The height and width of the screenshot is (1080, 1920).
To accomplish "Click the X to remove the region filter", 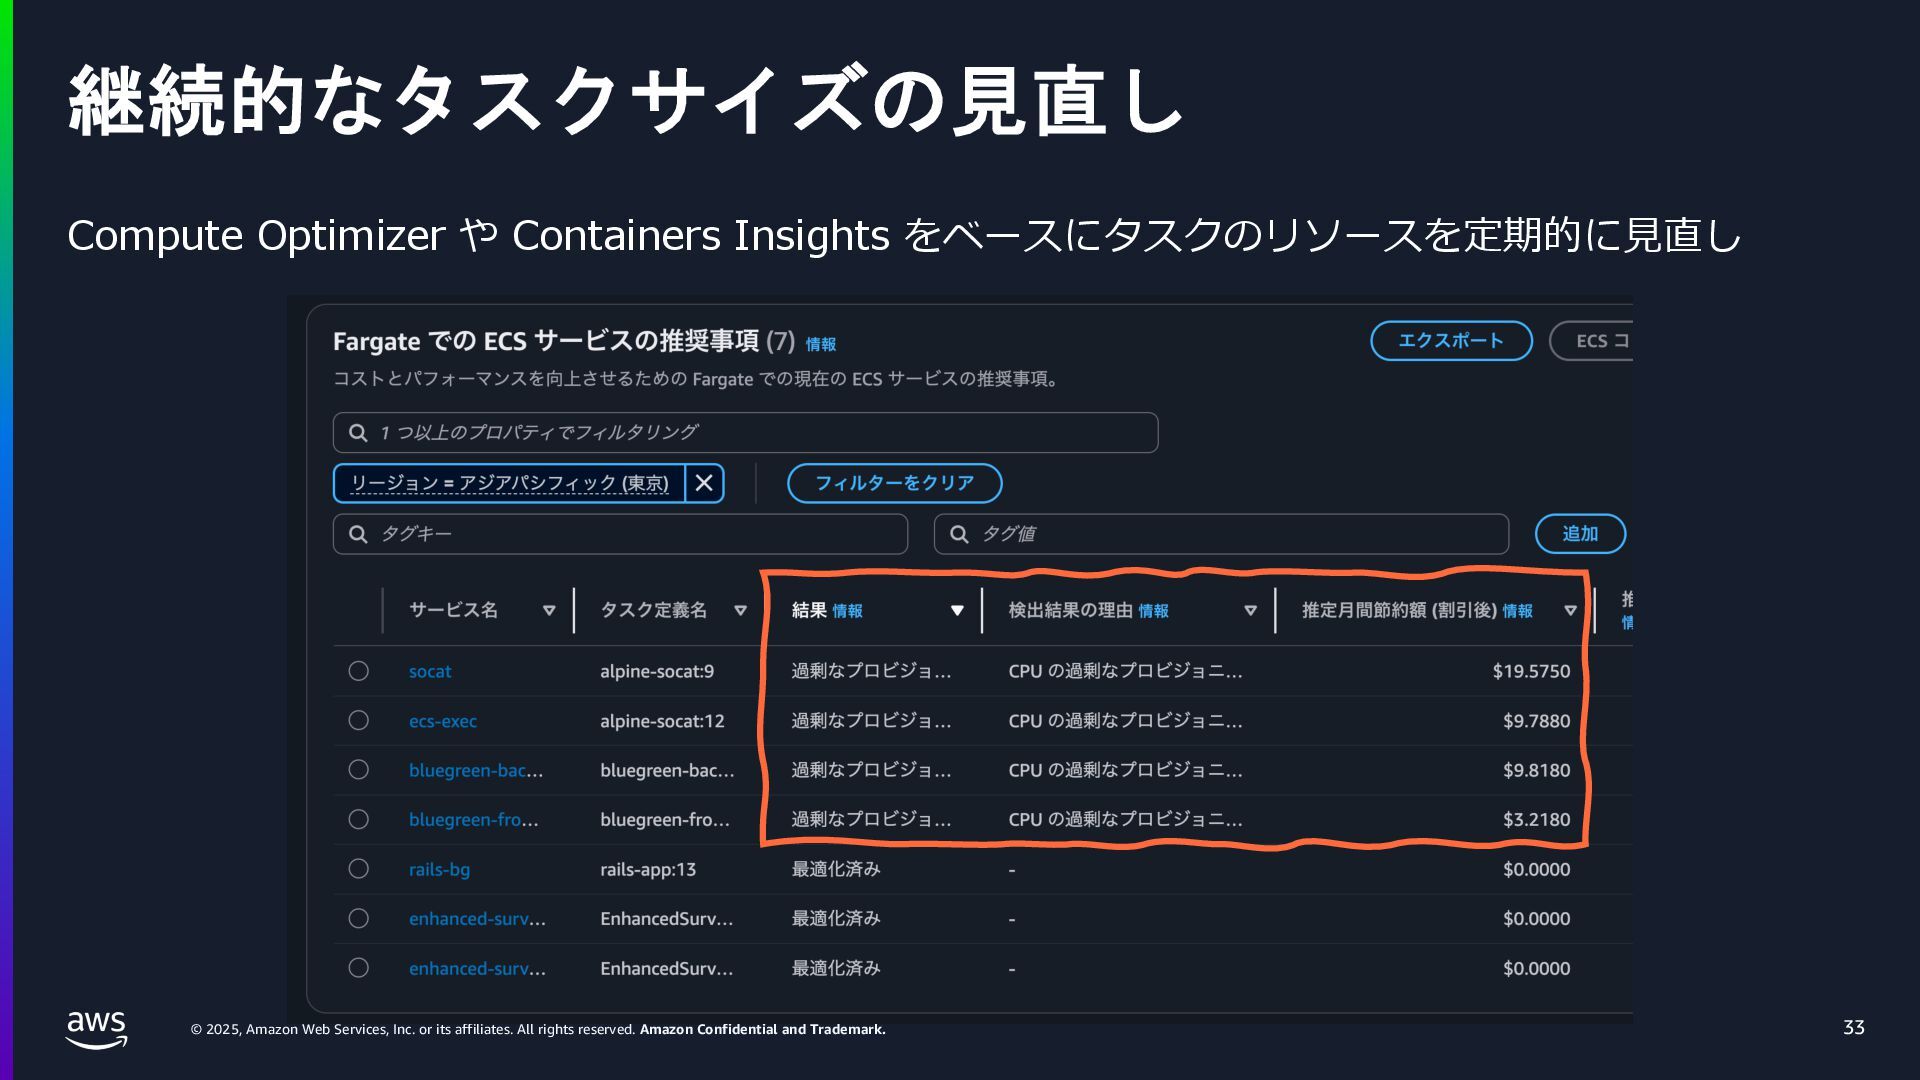I will click(704, 483).
